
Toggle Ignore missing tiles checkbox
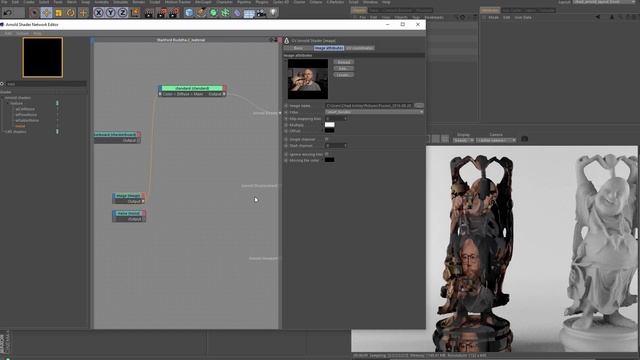point(327,154)
